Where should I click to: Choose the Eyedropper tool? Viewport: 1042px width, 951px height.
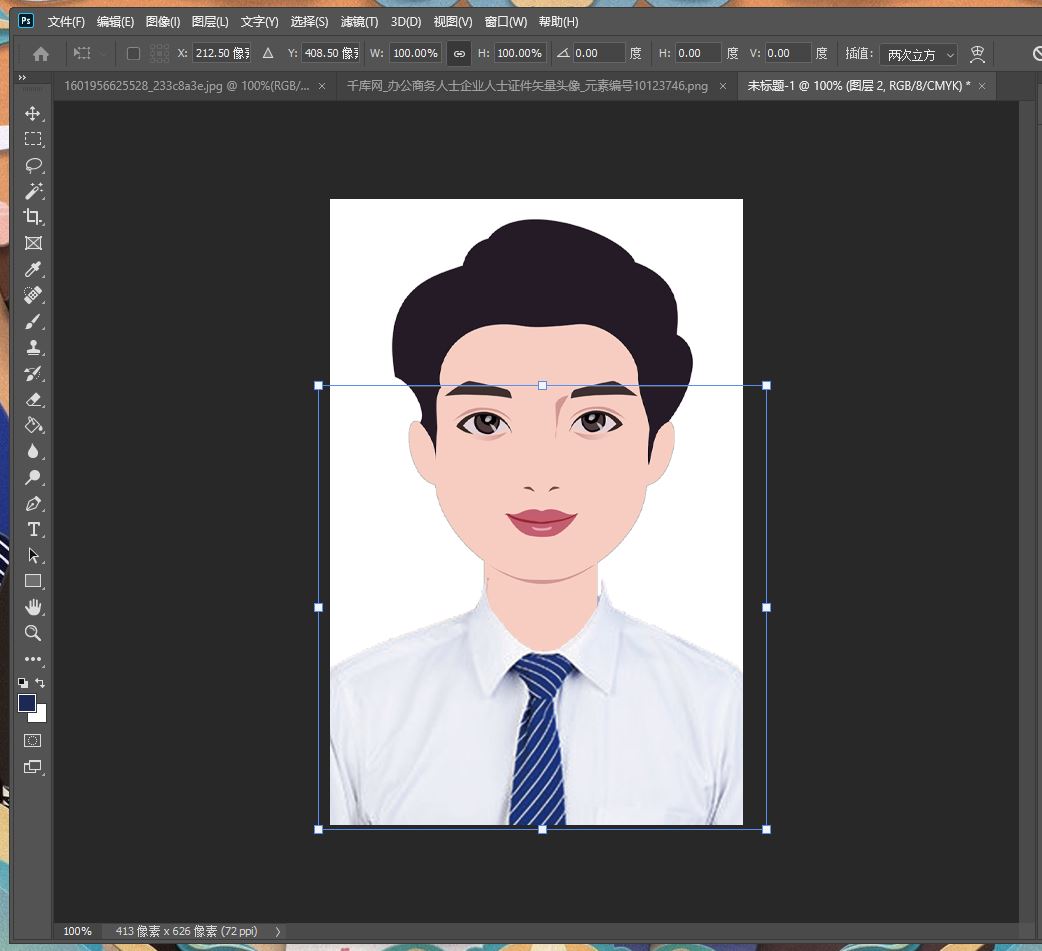click(33, 270)
